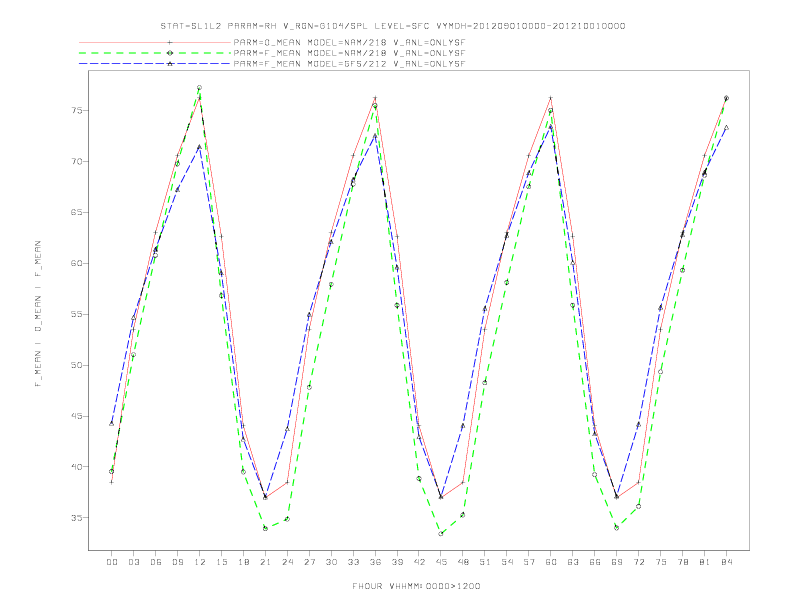The height and width of the screenshot is (612, 792).
Task: Click forecast hour tick 69 on x-axis
Action: (x=617, y=562)
